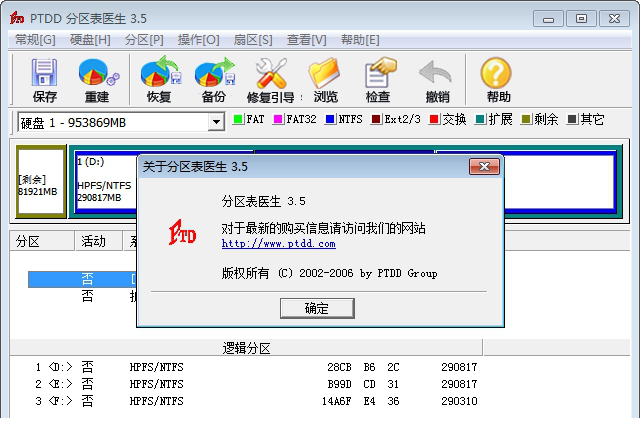Click the B99D value in E: row
Viewport: 640px width, 434px height.
pyautogui.click(x=339, y=384)
